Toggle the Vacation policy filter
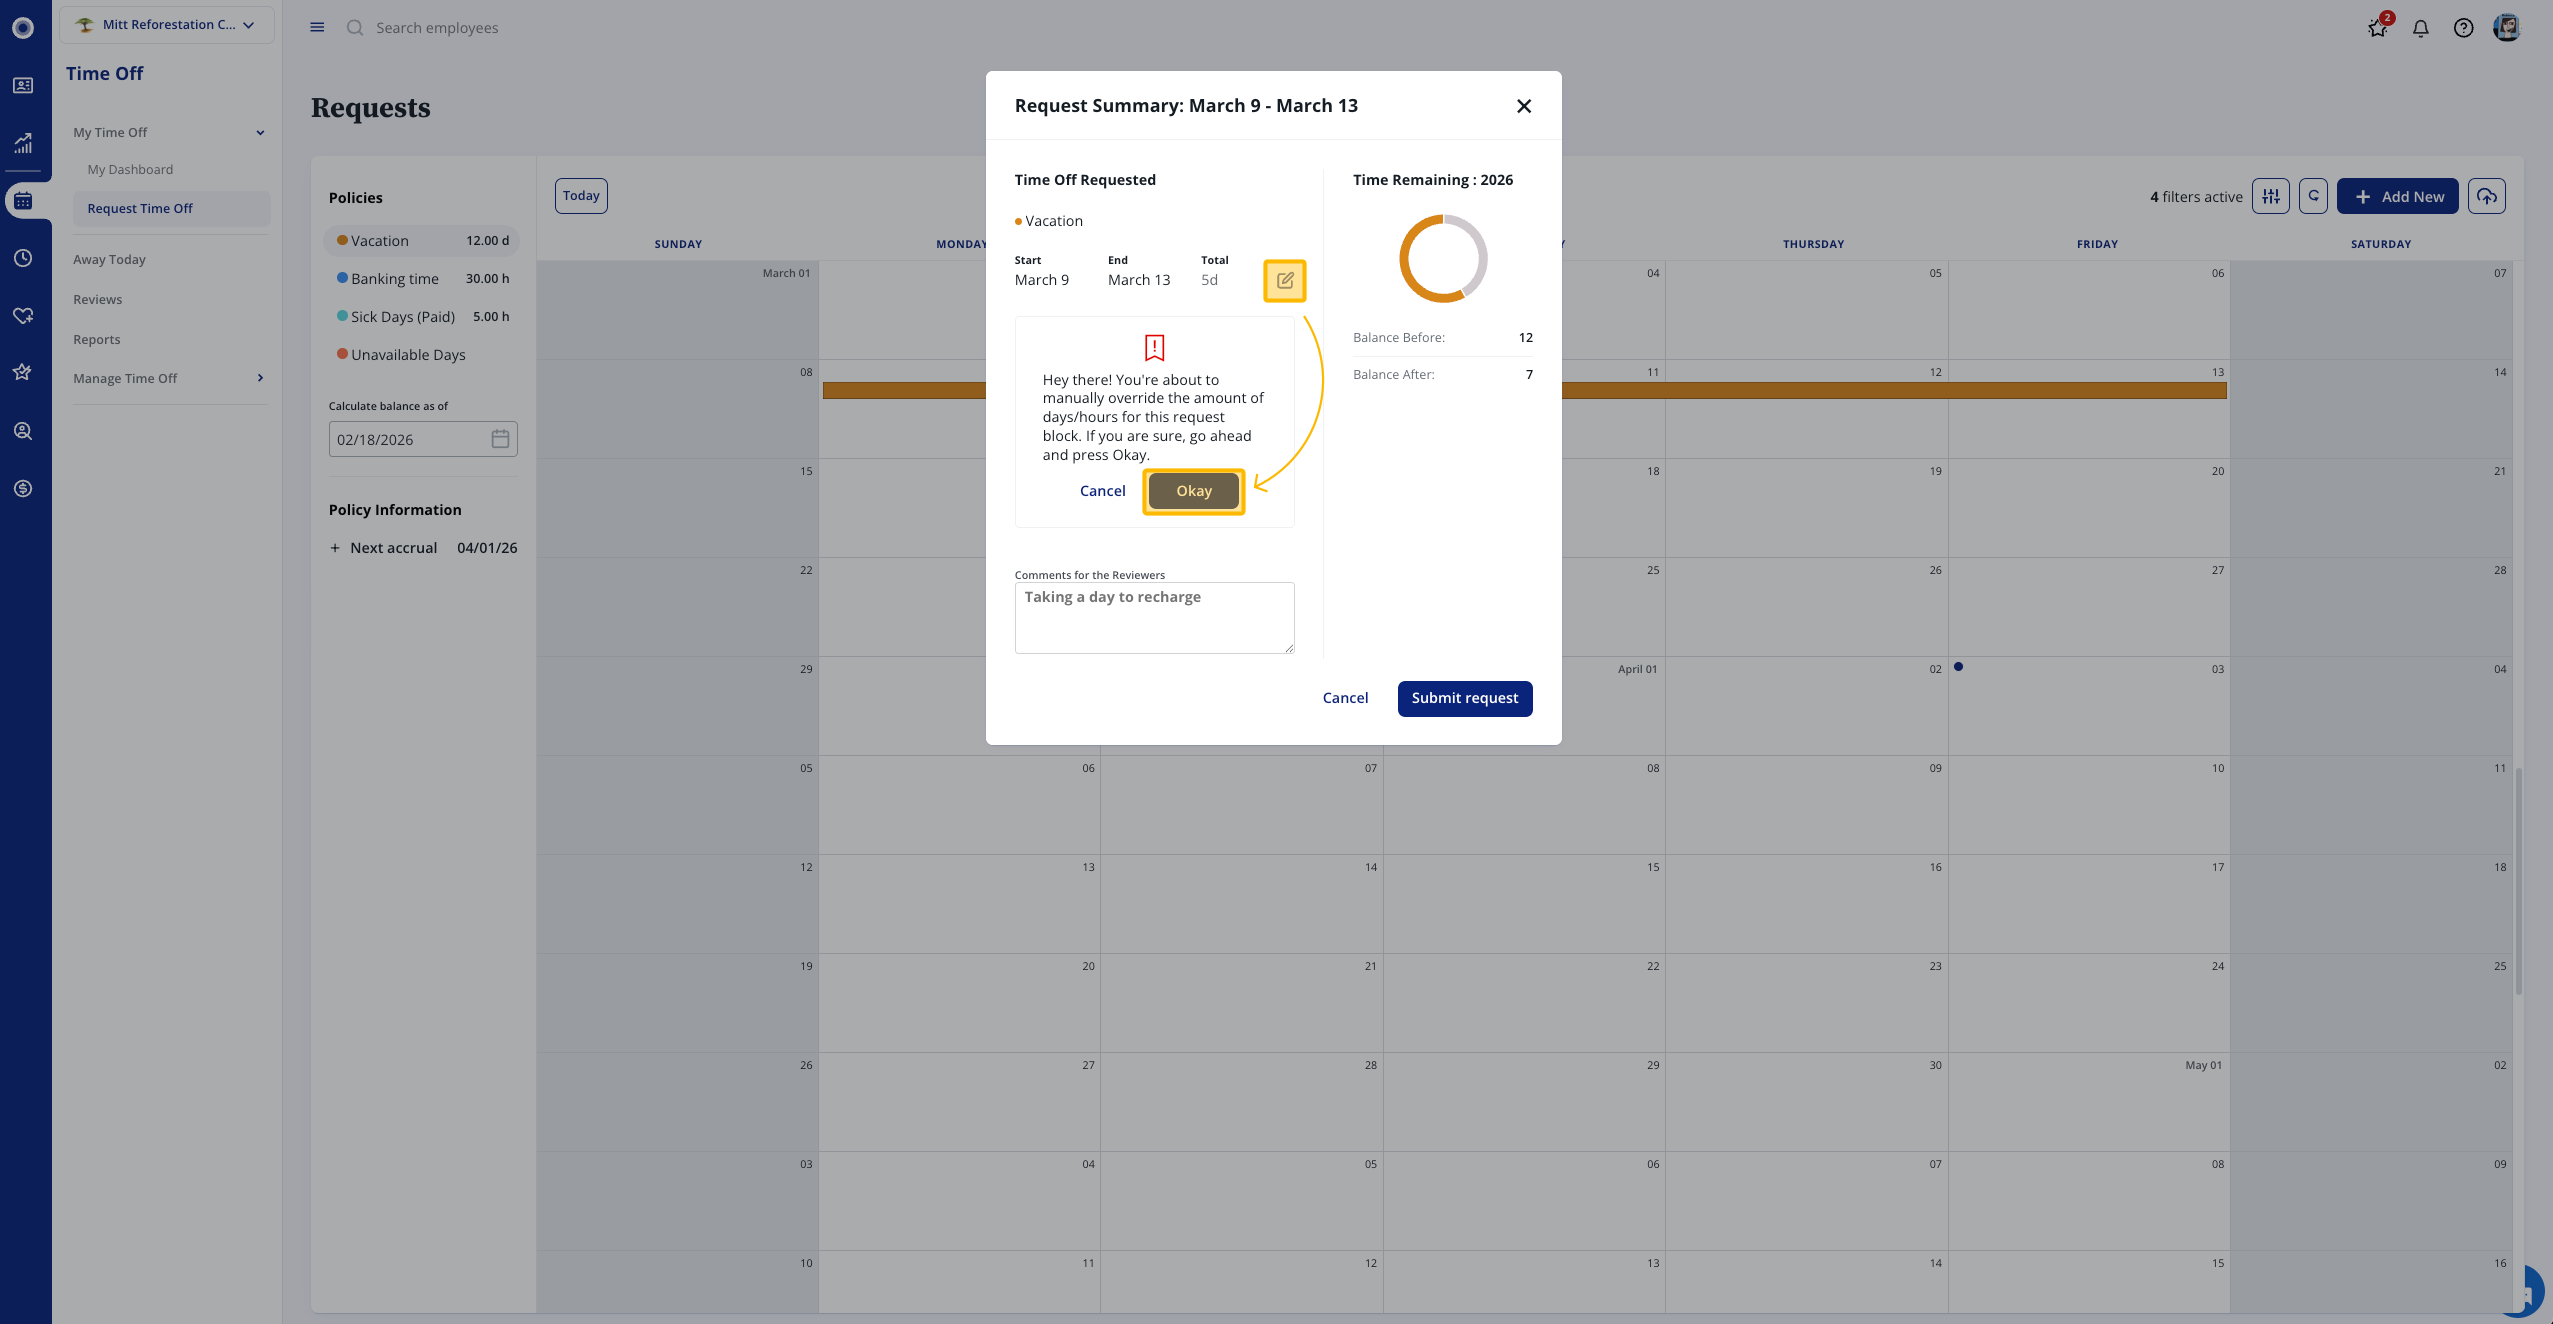 pos(422,241)
